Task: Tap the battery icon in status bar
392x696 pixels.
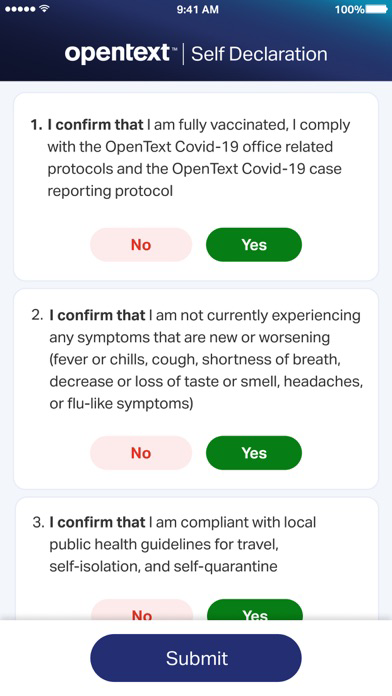Action: (376, 9)
